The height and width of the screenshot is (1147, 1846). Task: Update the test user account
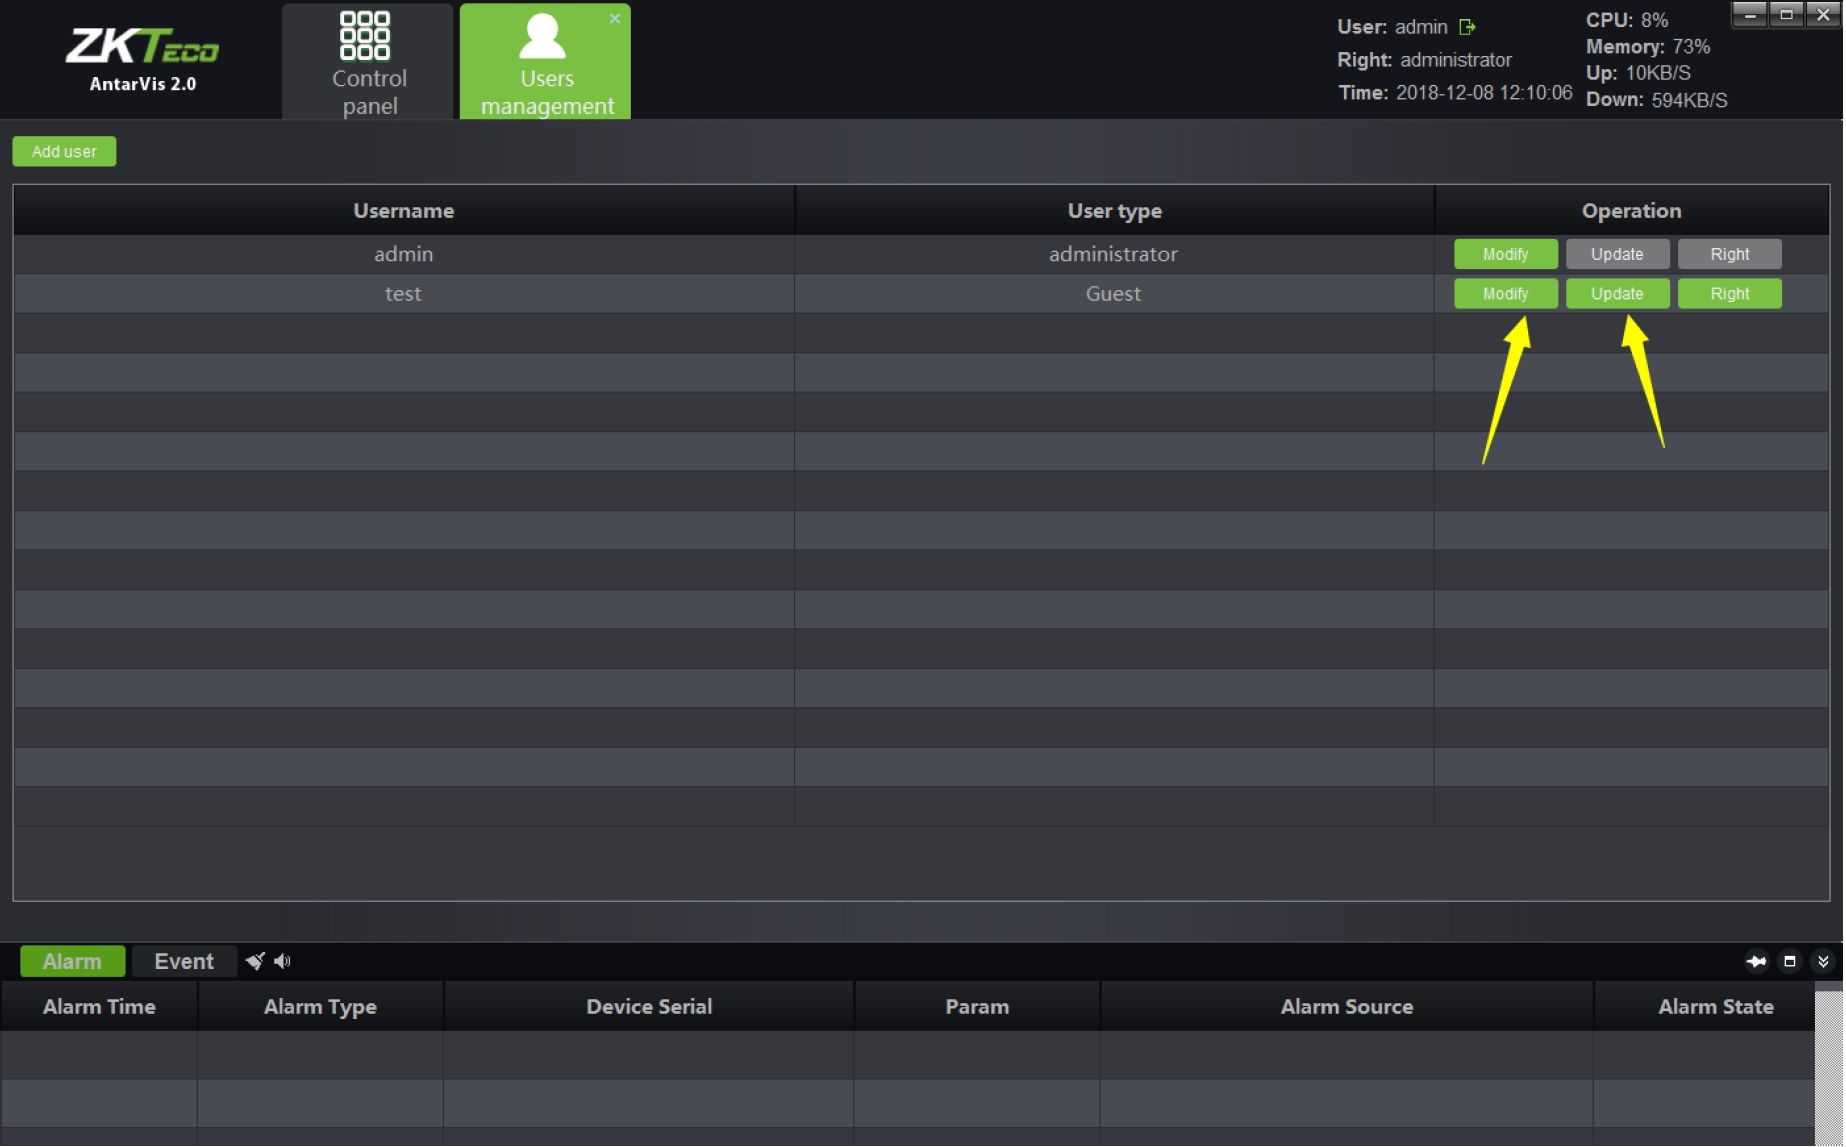(1619, 295)
